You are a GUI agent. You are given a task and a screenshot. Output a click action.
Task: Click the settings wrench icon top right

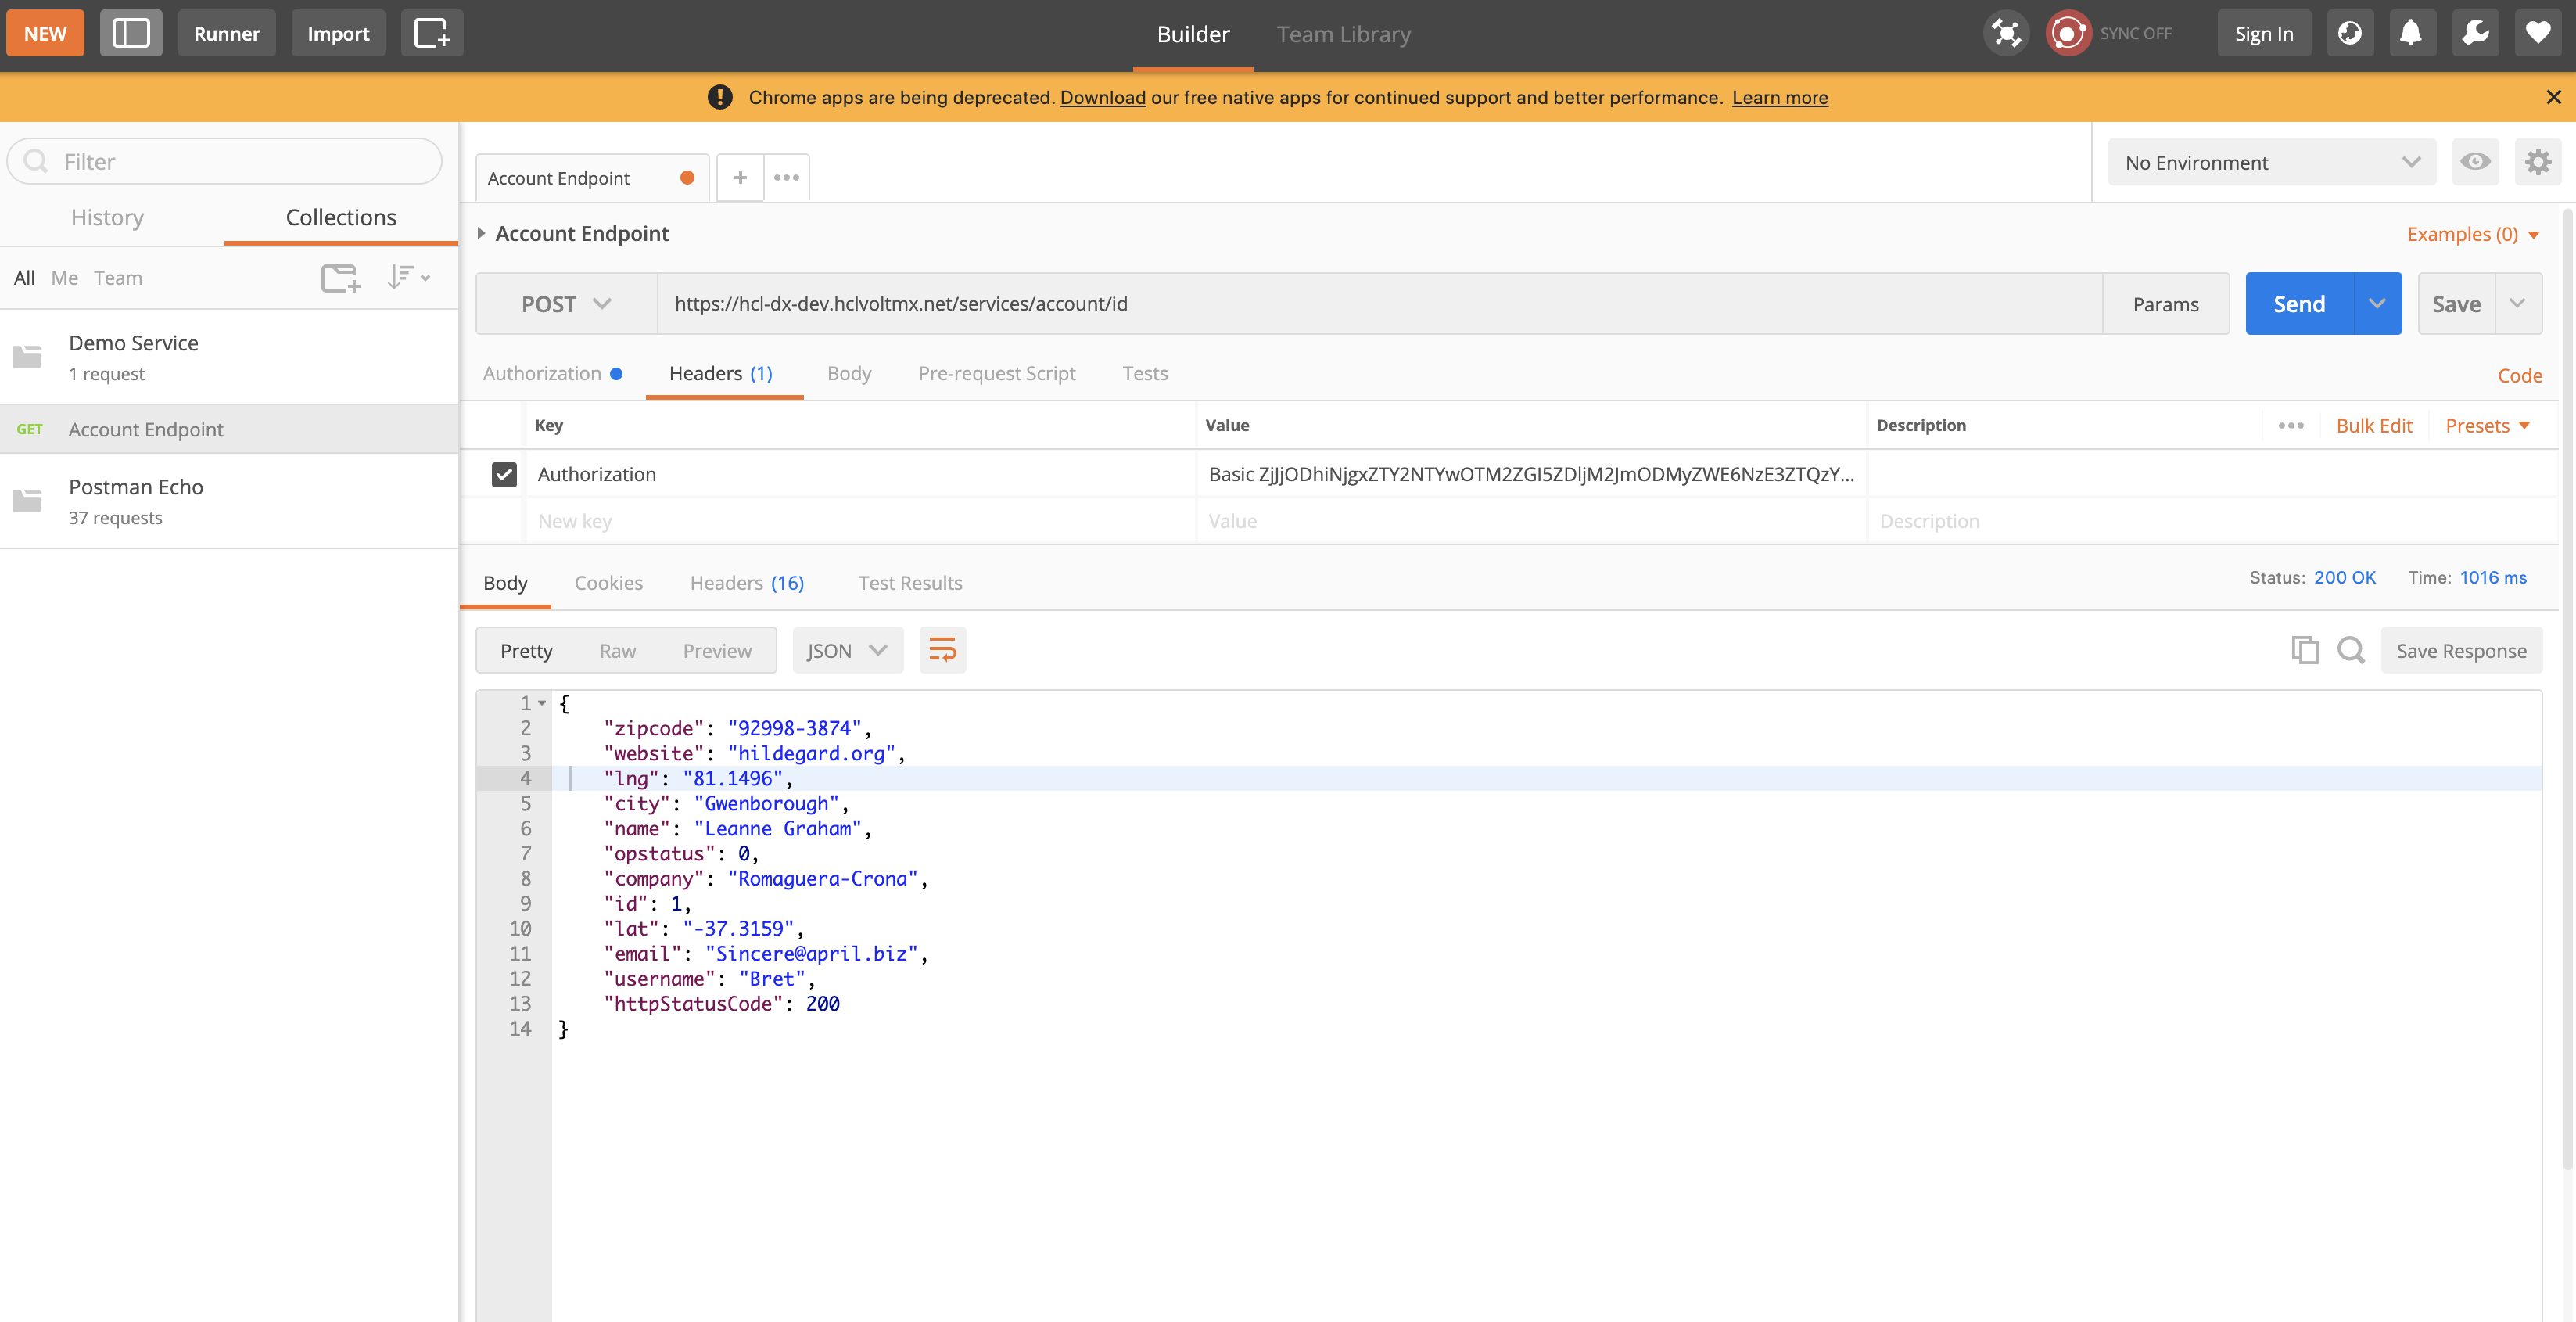(2474, 32)
